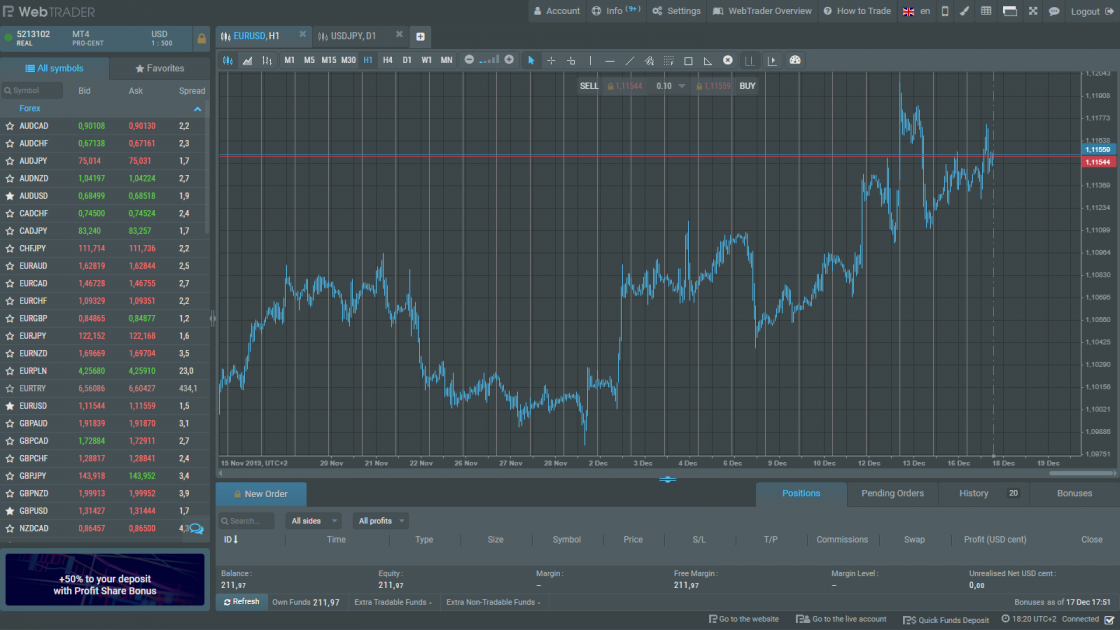Toggle GBPUSD favorite star
The image size is (1120, 630).
pos(9,511)
